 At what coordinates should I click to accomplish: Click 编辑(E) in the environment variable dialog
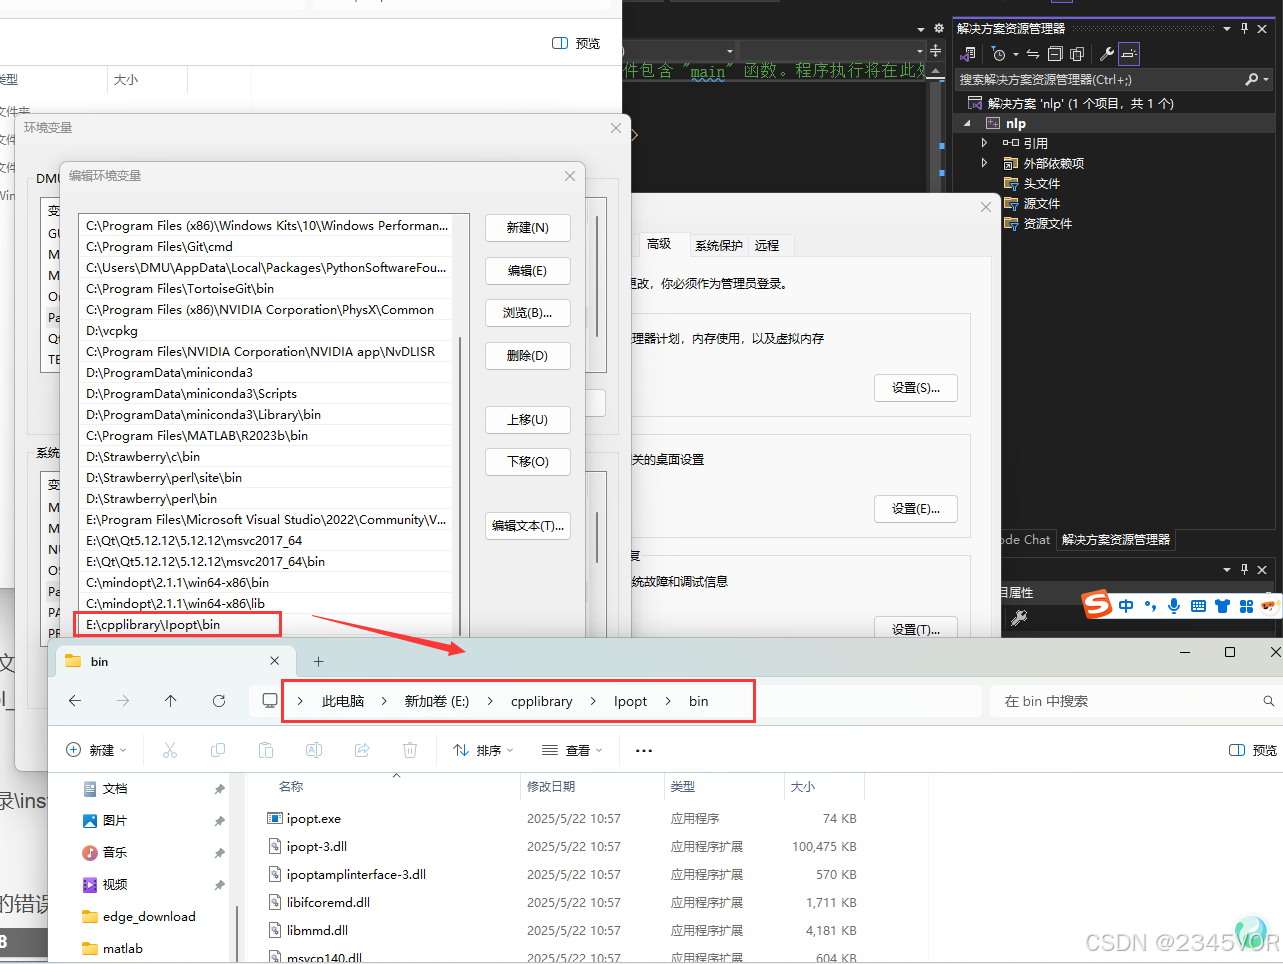click(x=528, y=271)
